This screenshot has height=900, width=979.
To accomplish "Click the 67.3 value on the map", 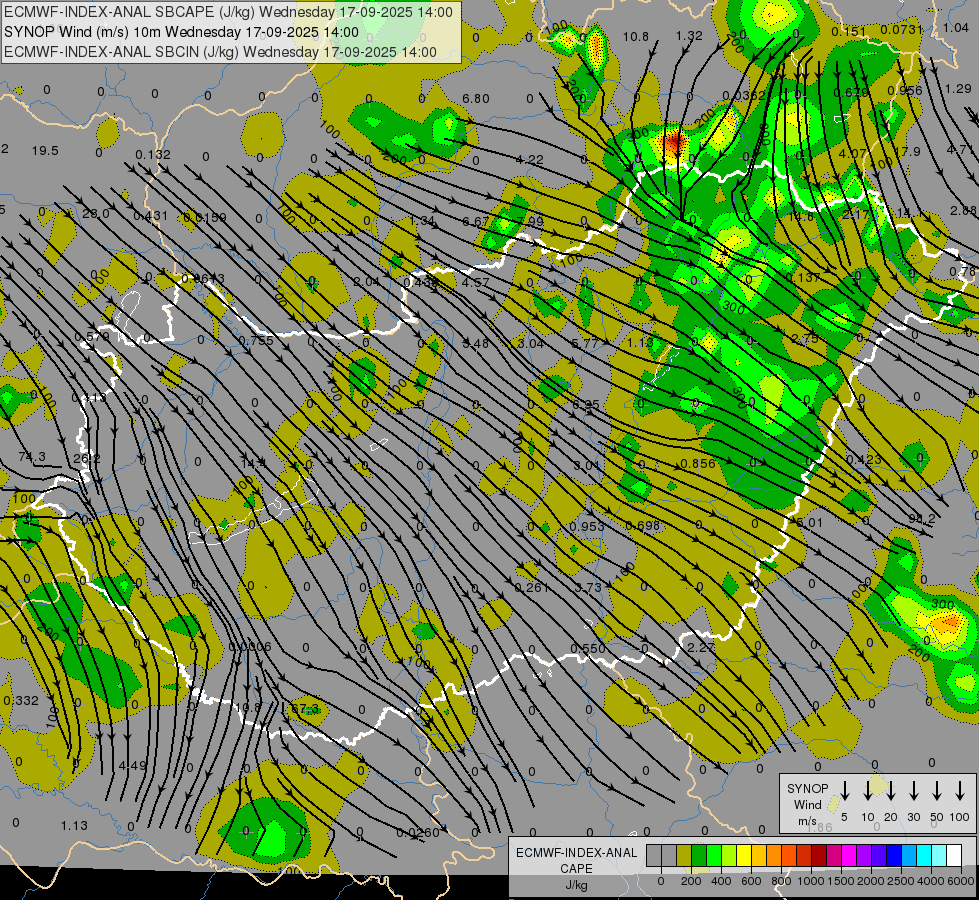I will [x=303, y=709].
